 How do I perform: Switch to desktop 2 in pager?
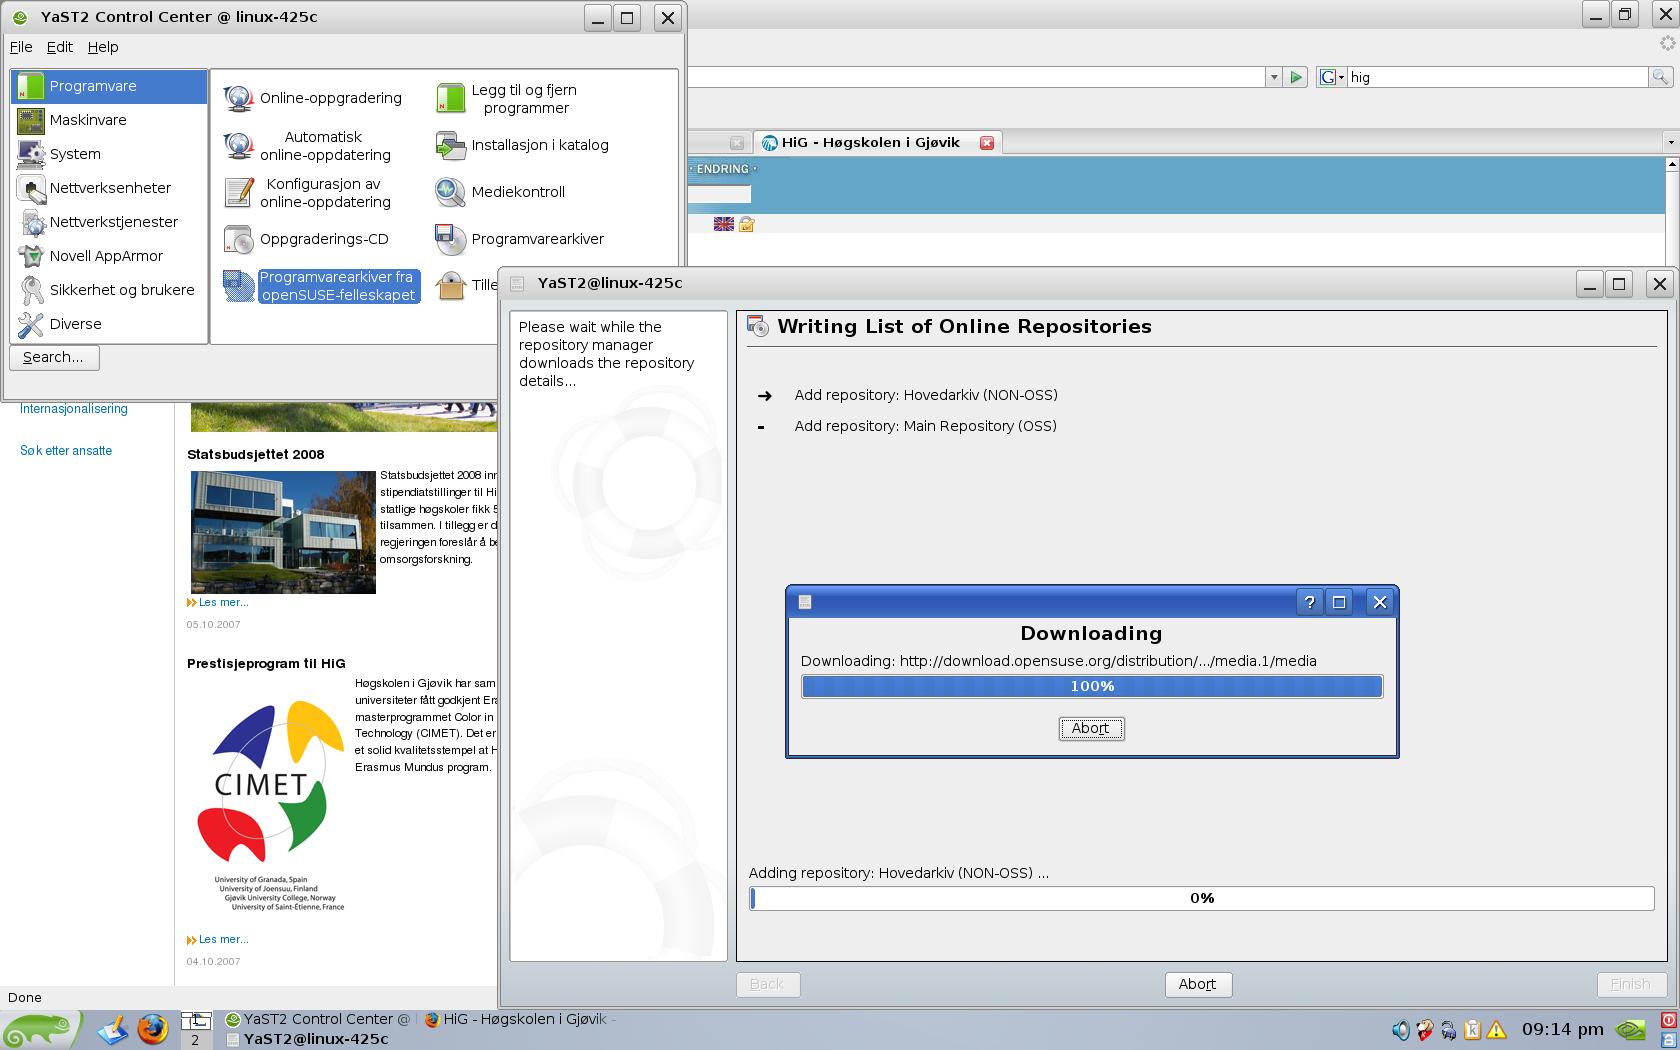tap(195, 1040)
